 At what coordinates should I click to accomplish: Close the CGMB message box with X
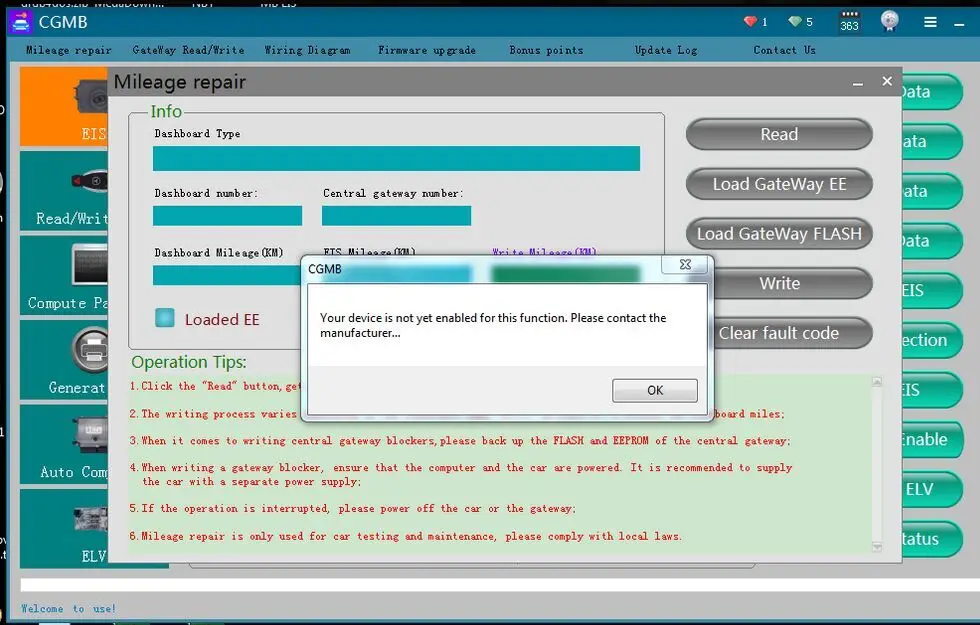tap(685, 264)
